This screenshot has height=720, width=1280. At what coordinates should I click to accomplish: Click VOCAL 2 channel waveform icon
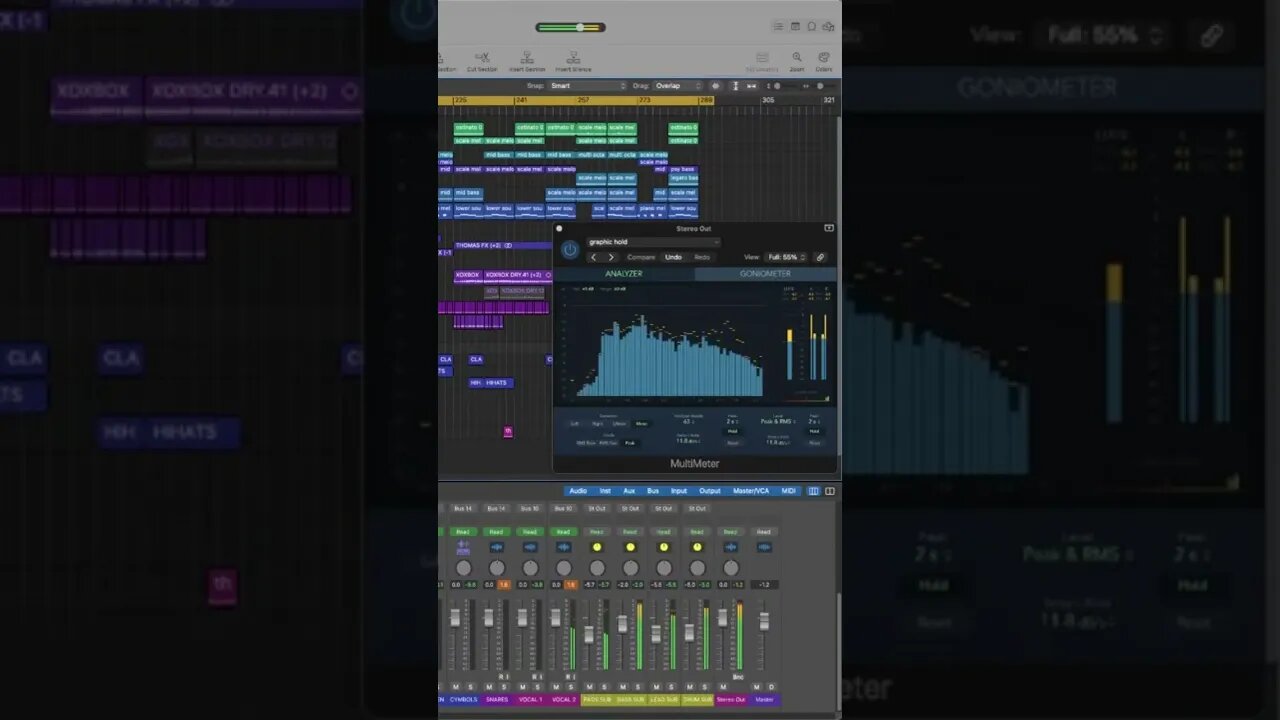click(563, 547)
